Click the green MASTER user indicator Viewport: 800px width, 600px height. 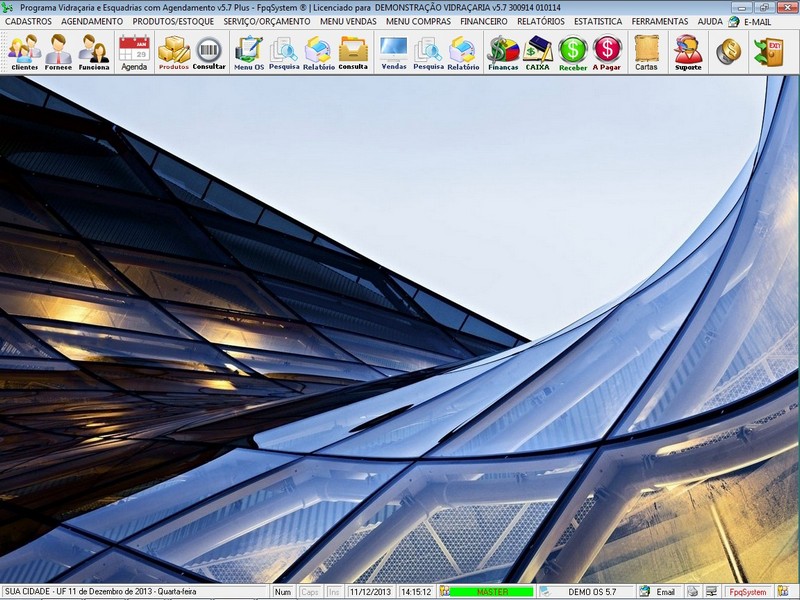492,592
